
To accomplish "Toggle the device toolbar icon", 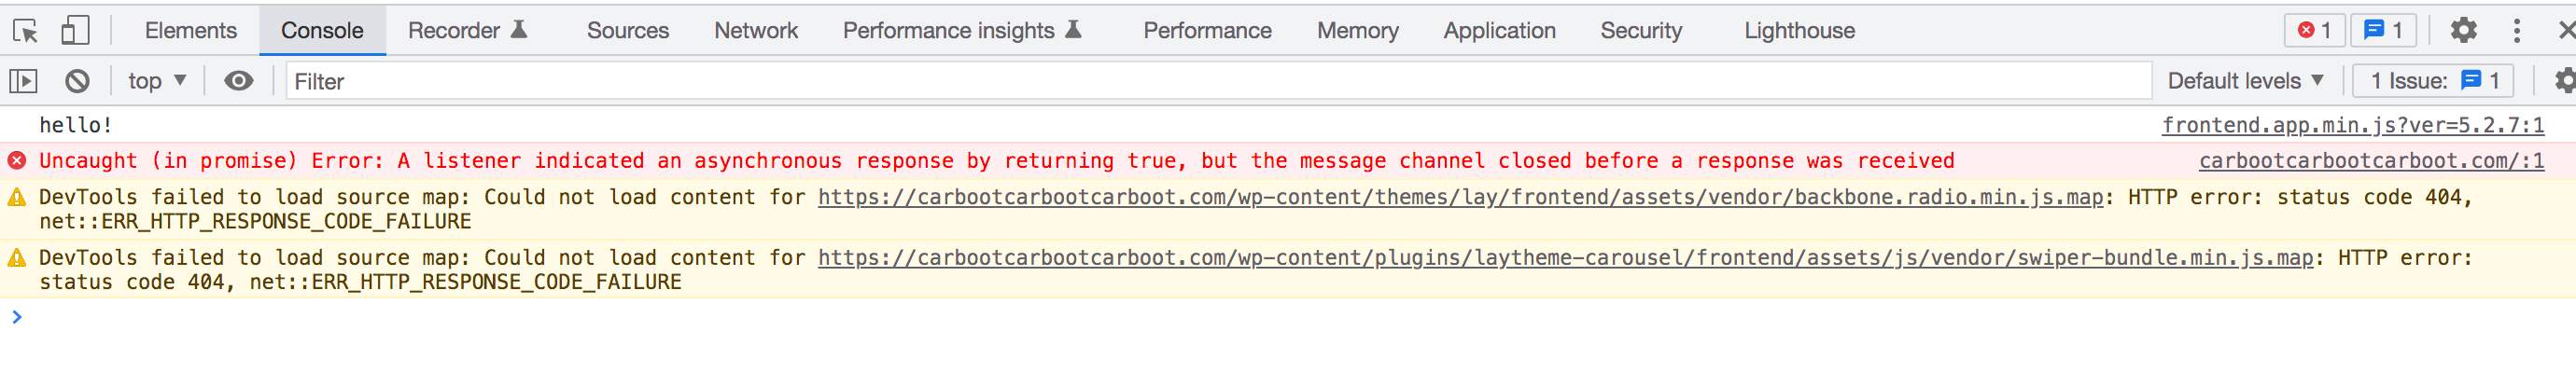I will pyautogui.click(x=75, y=31).
